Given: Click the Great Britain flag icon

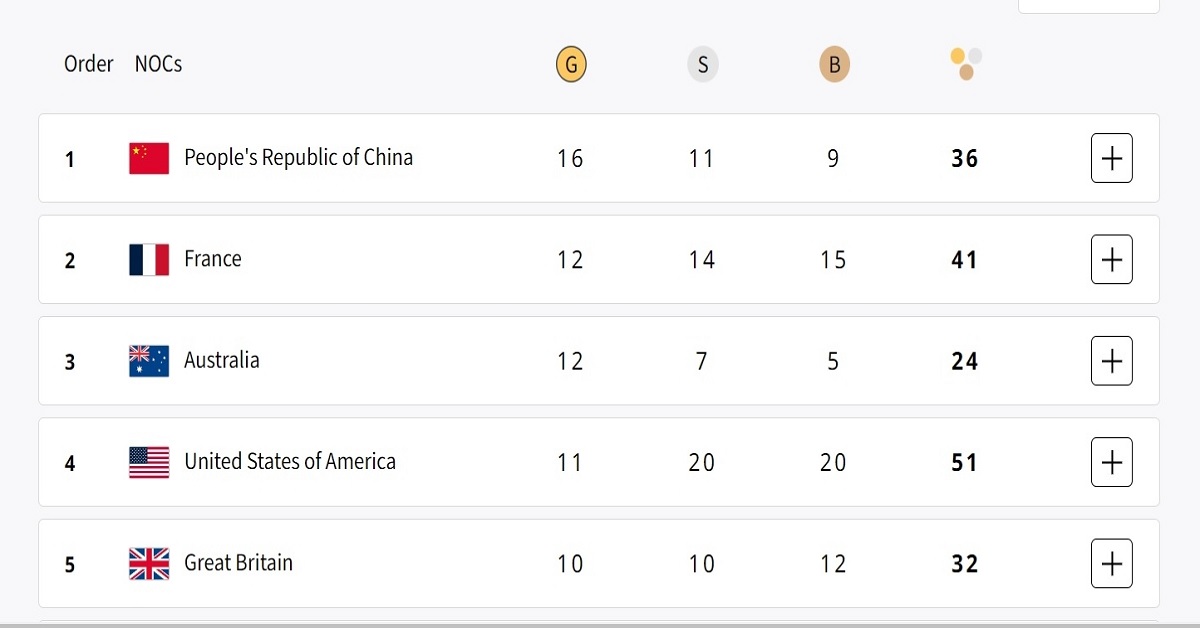Looking at the screenshot, I should [x=149, y=564].
